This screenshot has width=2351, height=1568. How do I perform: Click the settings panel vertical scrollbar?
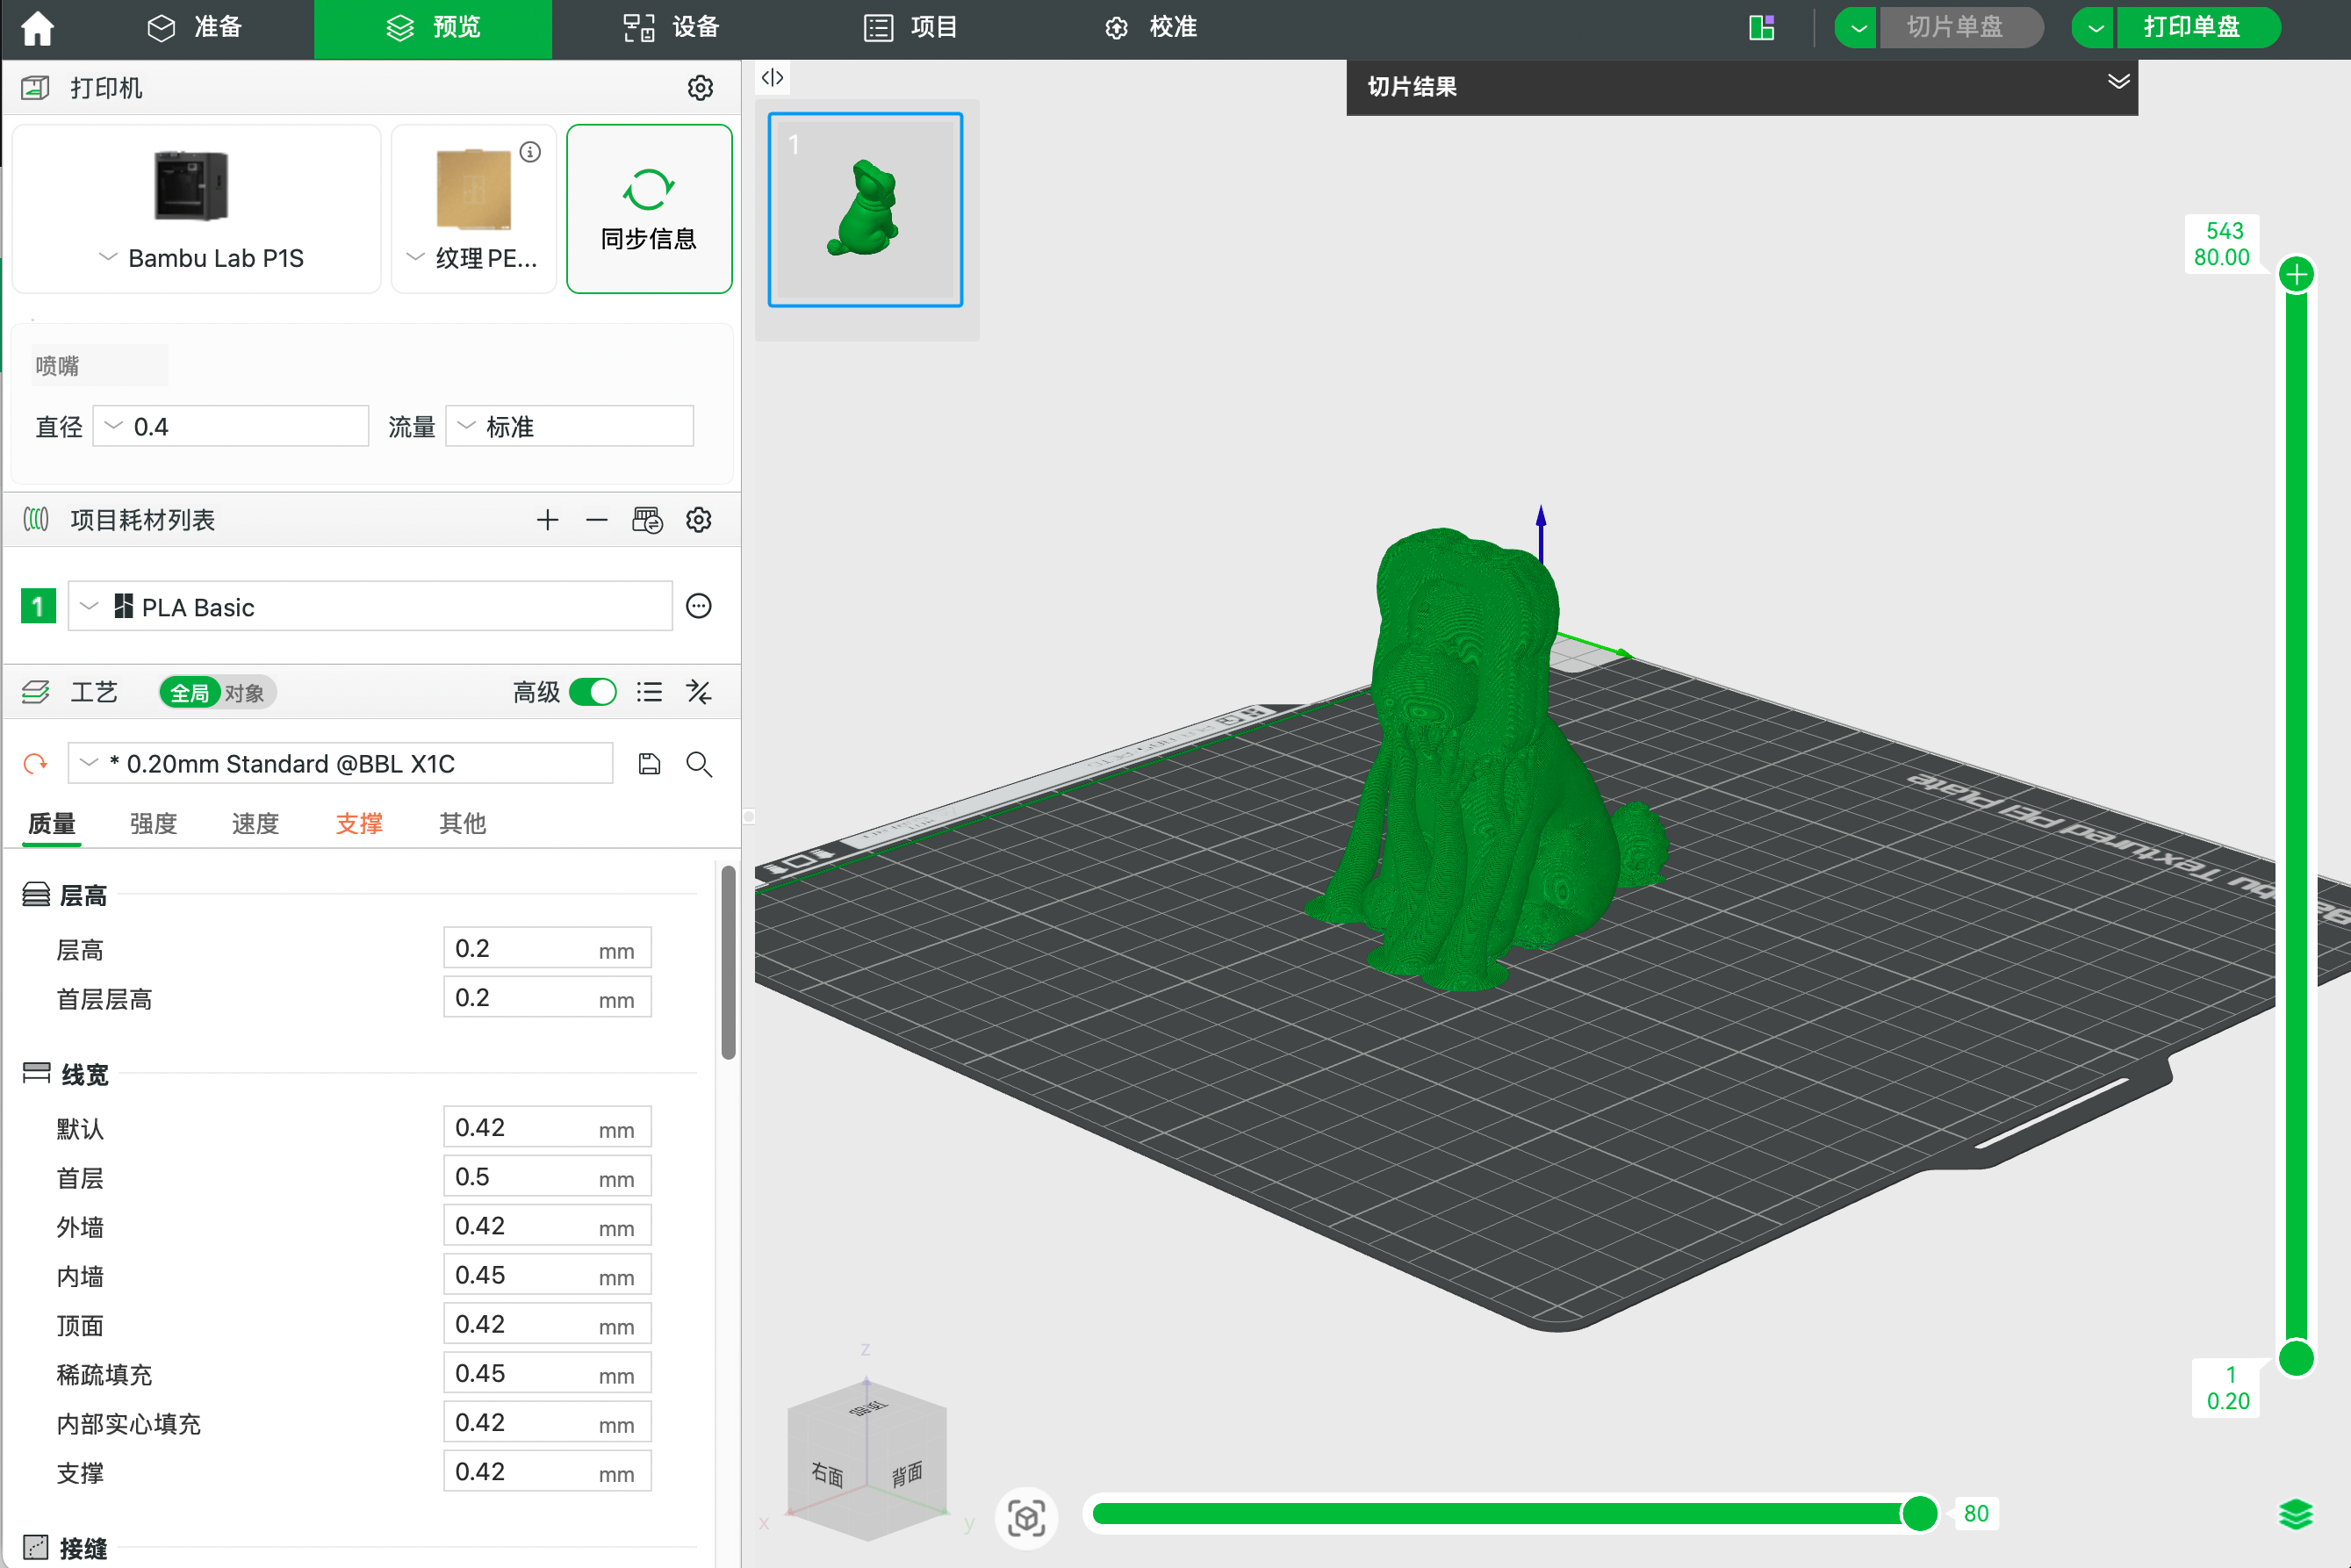tap(728, 962)
